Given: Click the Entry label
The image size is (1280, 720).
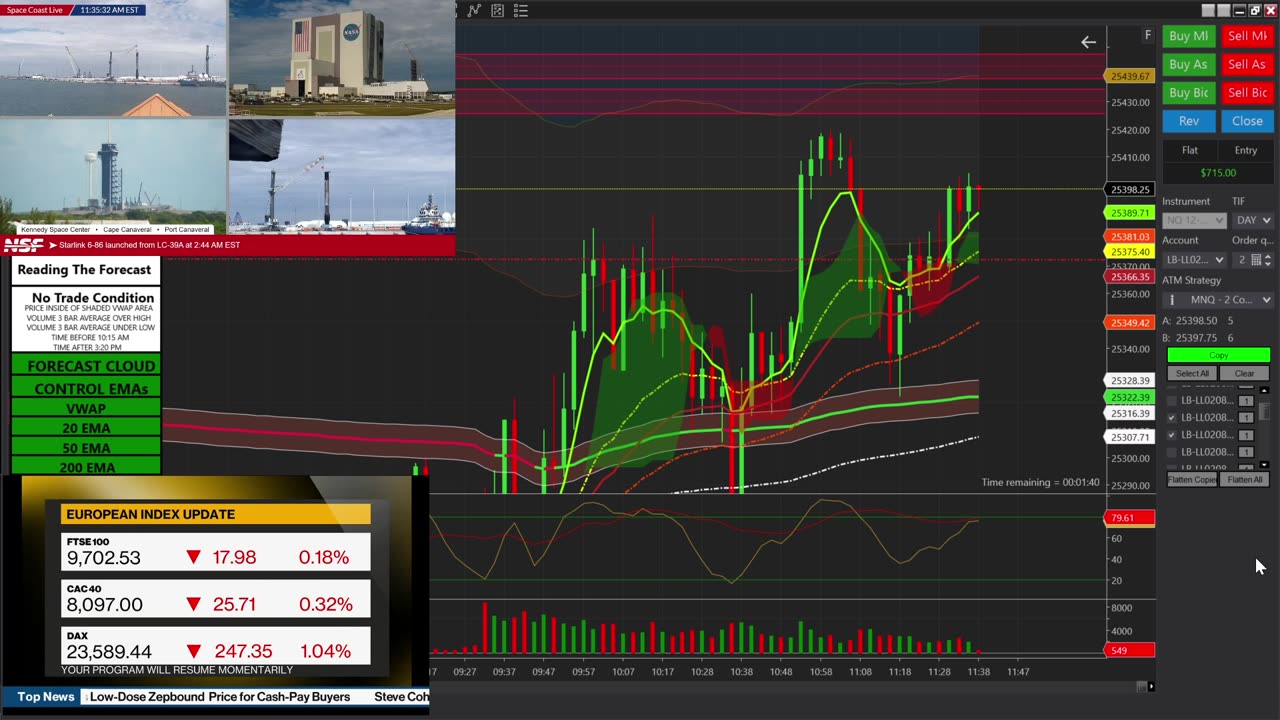Looking at the screenshot, I should [1246, 150].
